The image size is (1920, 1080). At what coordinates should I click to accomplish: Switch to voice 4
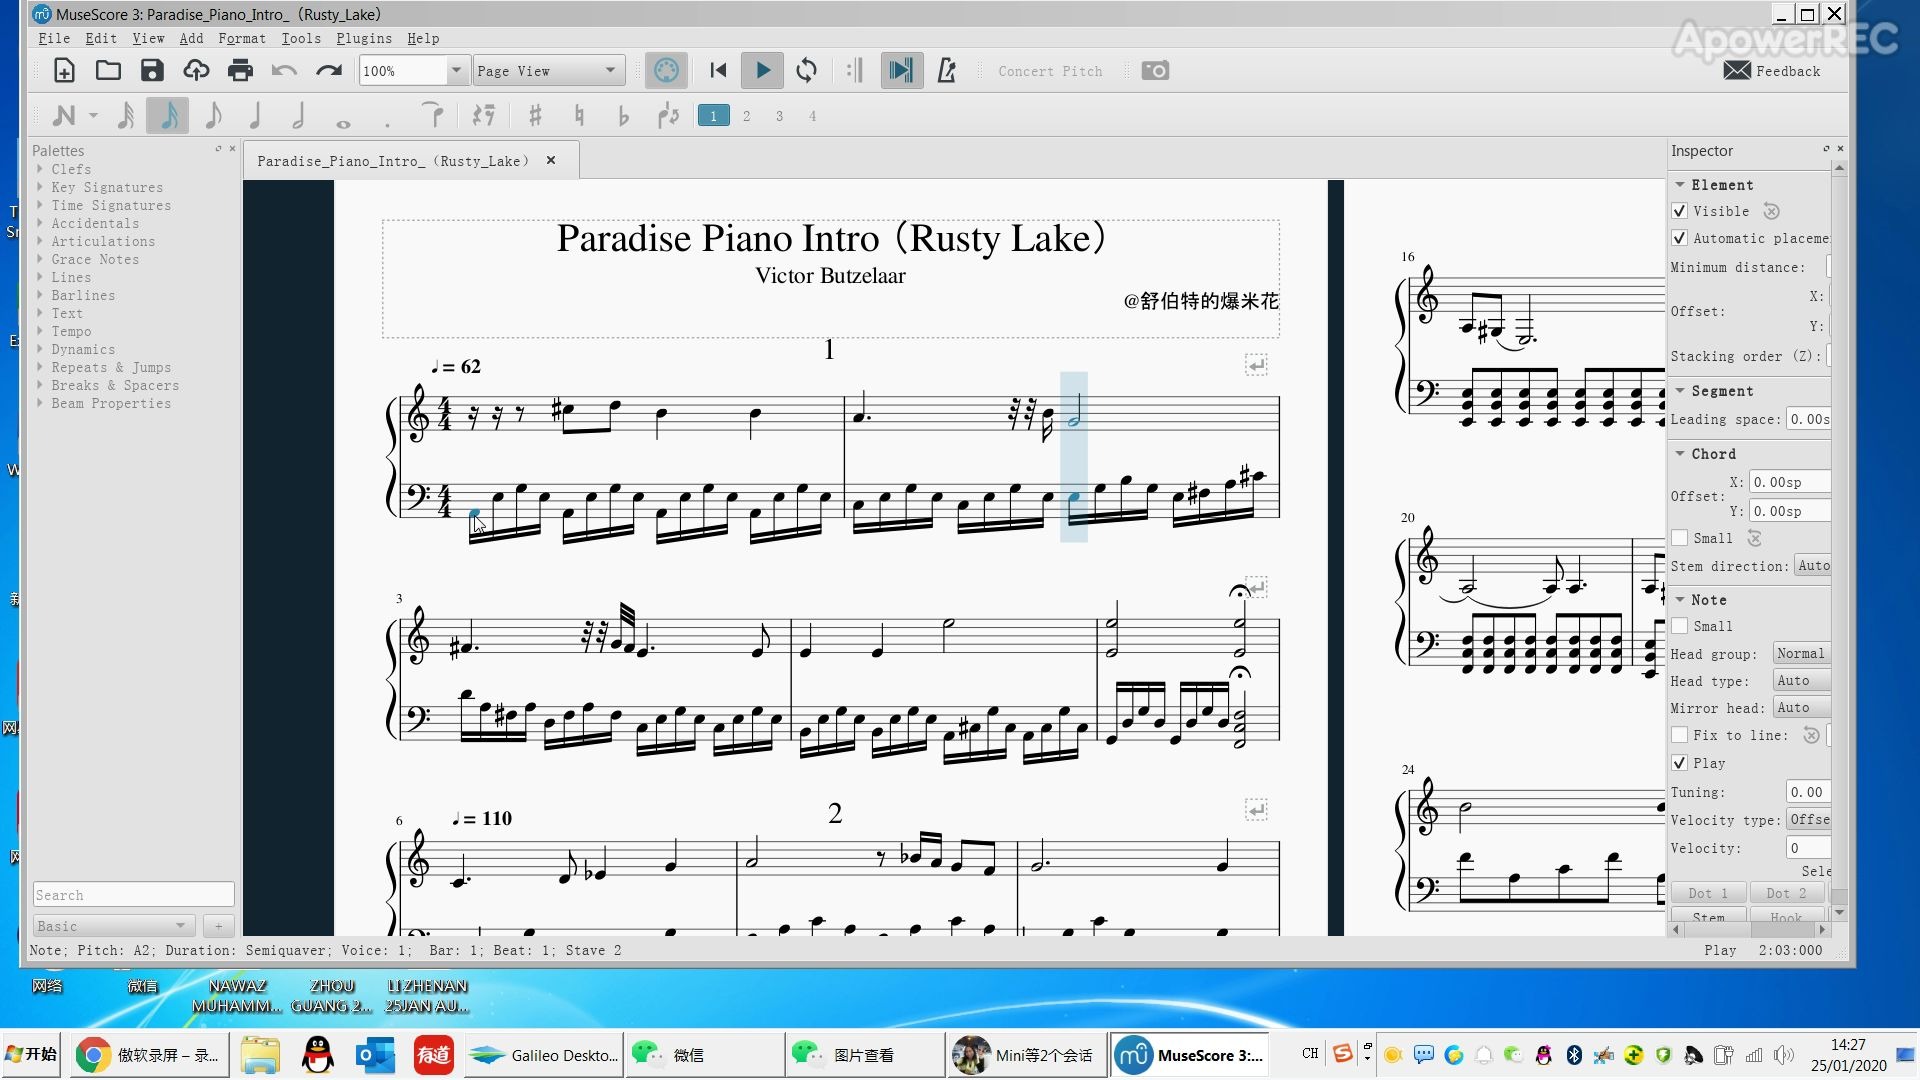point(812,116)
